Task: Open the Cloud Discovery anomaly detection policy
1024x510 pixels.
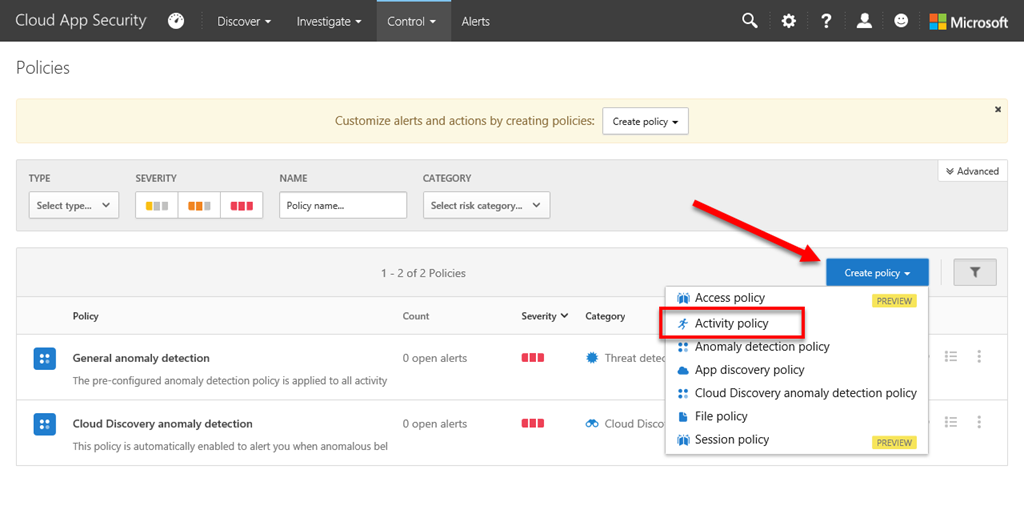Action: pyautogui.click(x=163, y=424)
